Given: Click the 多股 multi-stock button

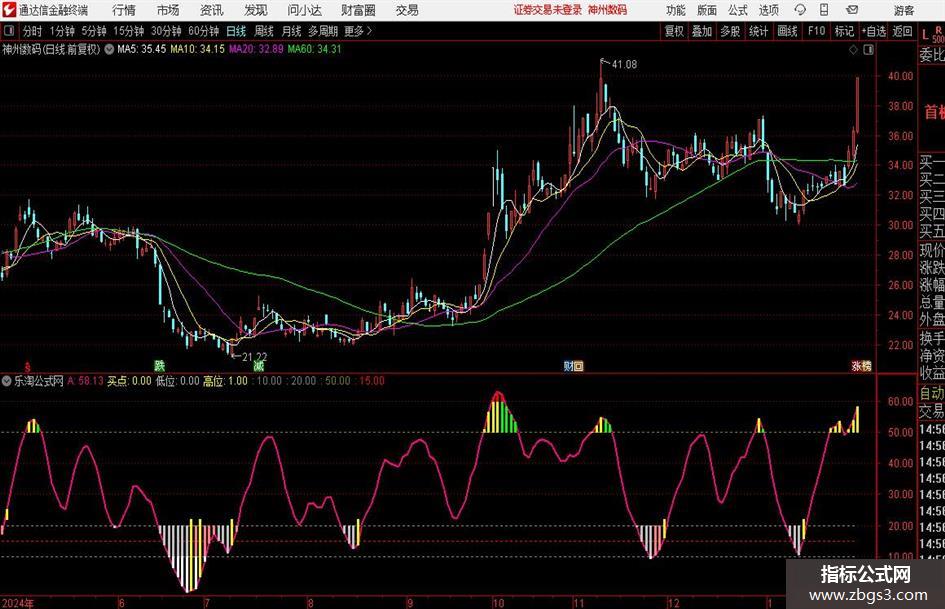Looking at the screenshot, I should 730,31.
